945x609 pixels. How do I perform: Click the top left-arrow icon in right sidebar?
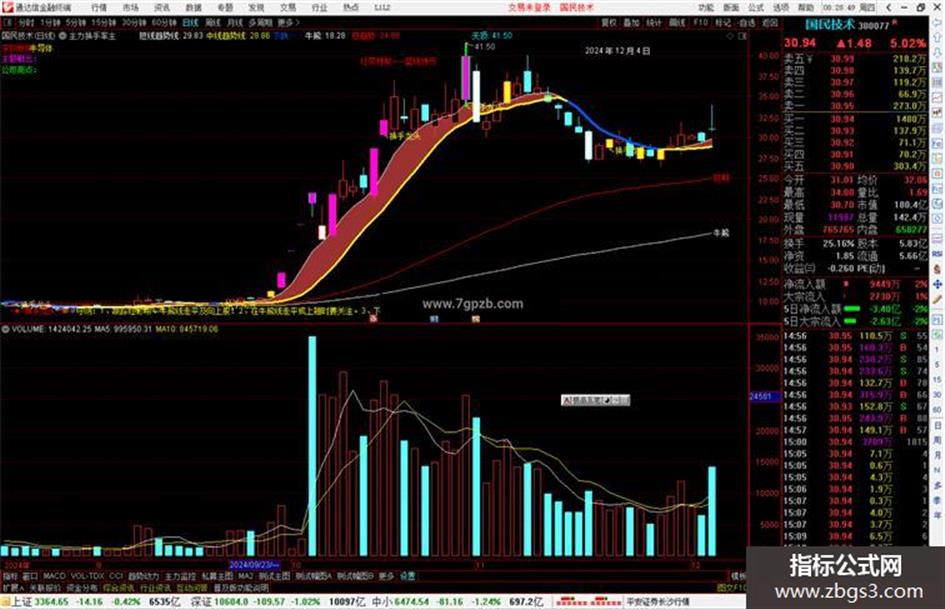937,23
